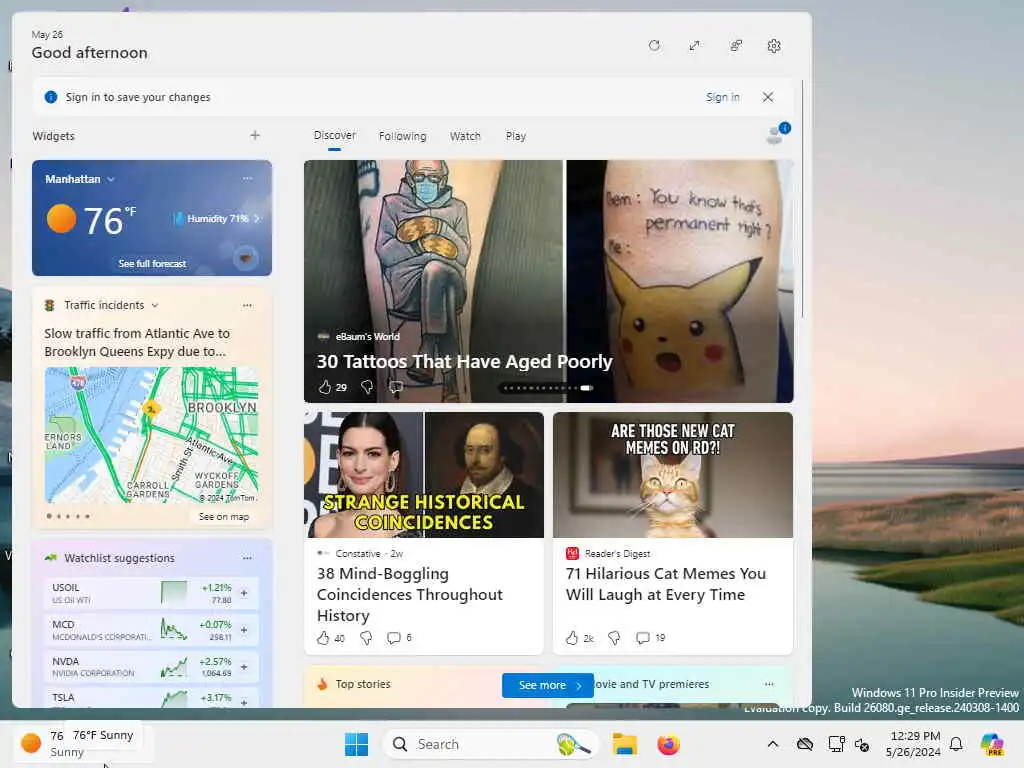The image size is (1024, 768).
Task: Open File Explorer from taskbar
Action: click(624, 744)
